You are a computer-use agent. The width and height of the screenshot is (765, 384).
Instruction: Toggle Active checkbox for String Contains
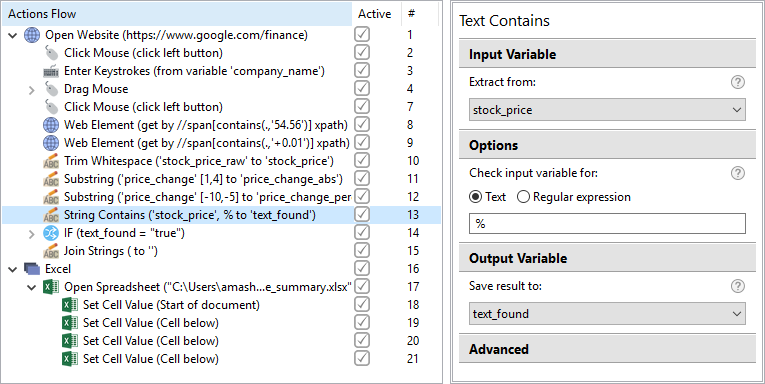[x=362, y=214]
